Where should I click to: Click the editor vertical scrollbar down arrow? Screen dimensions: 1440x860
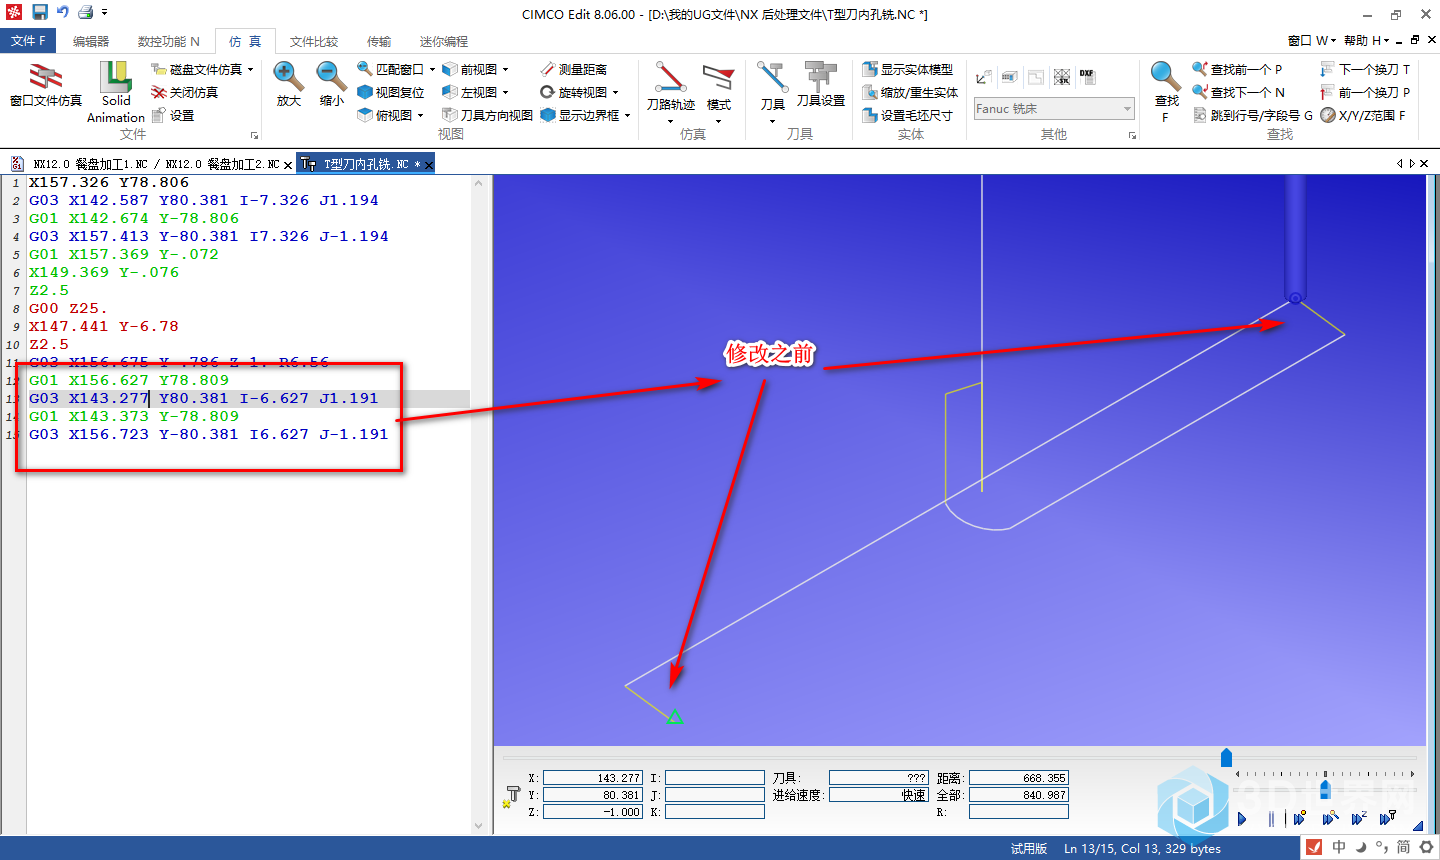click(478, 826)
